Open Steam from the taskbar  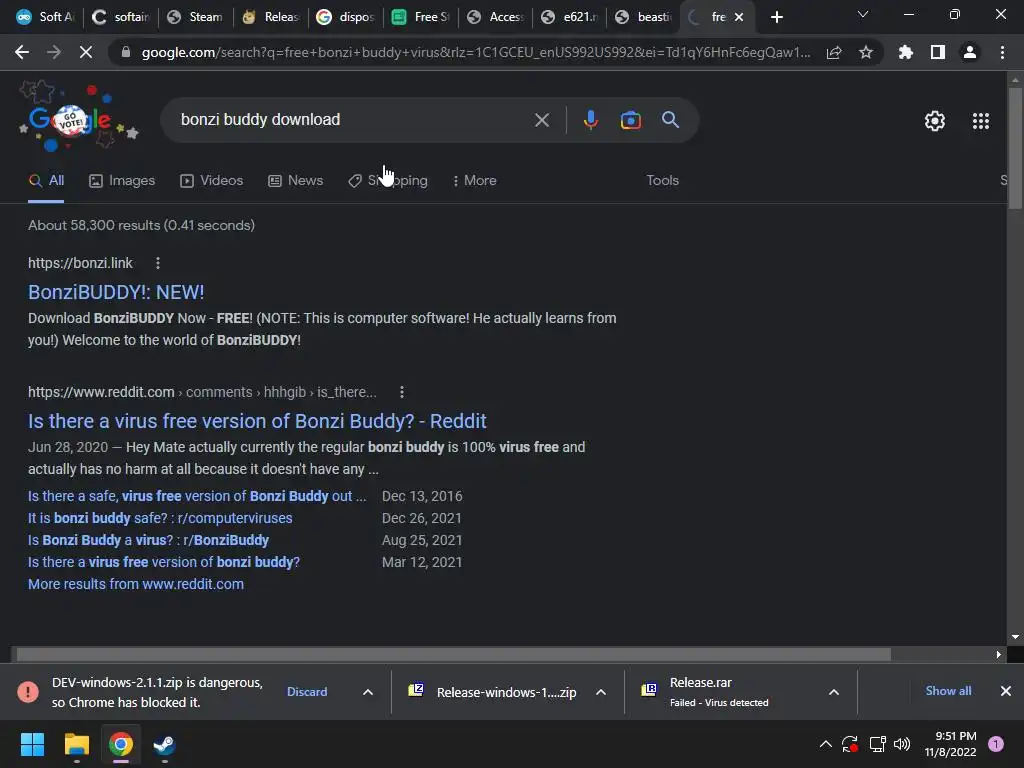click(164, 744)
